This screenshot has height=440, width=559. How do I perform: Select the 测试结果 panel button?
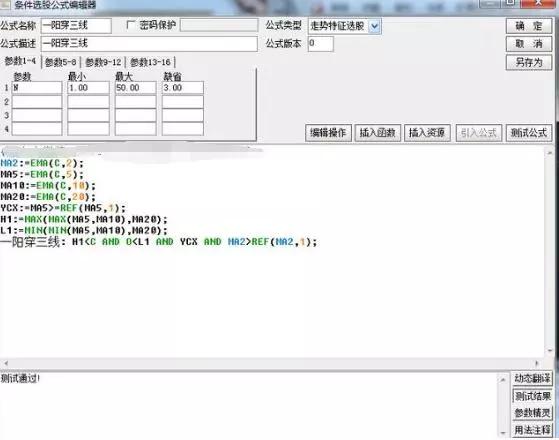tap(532, 396)
